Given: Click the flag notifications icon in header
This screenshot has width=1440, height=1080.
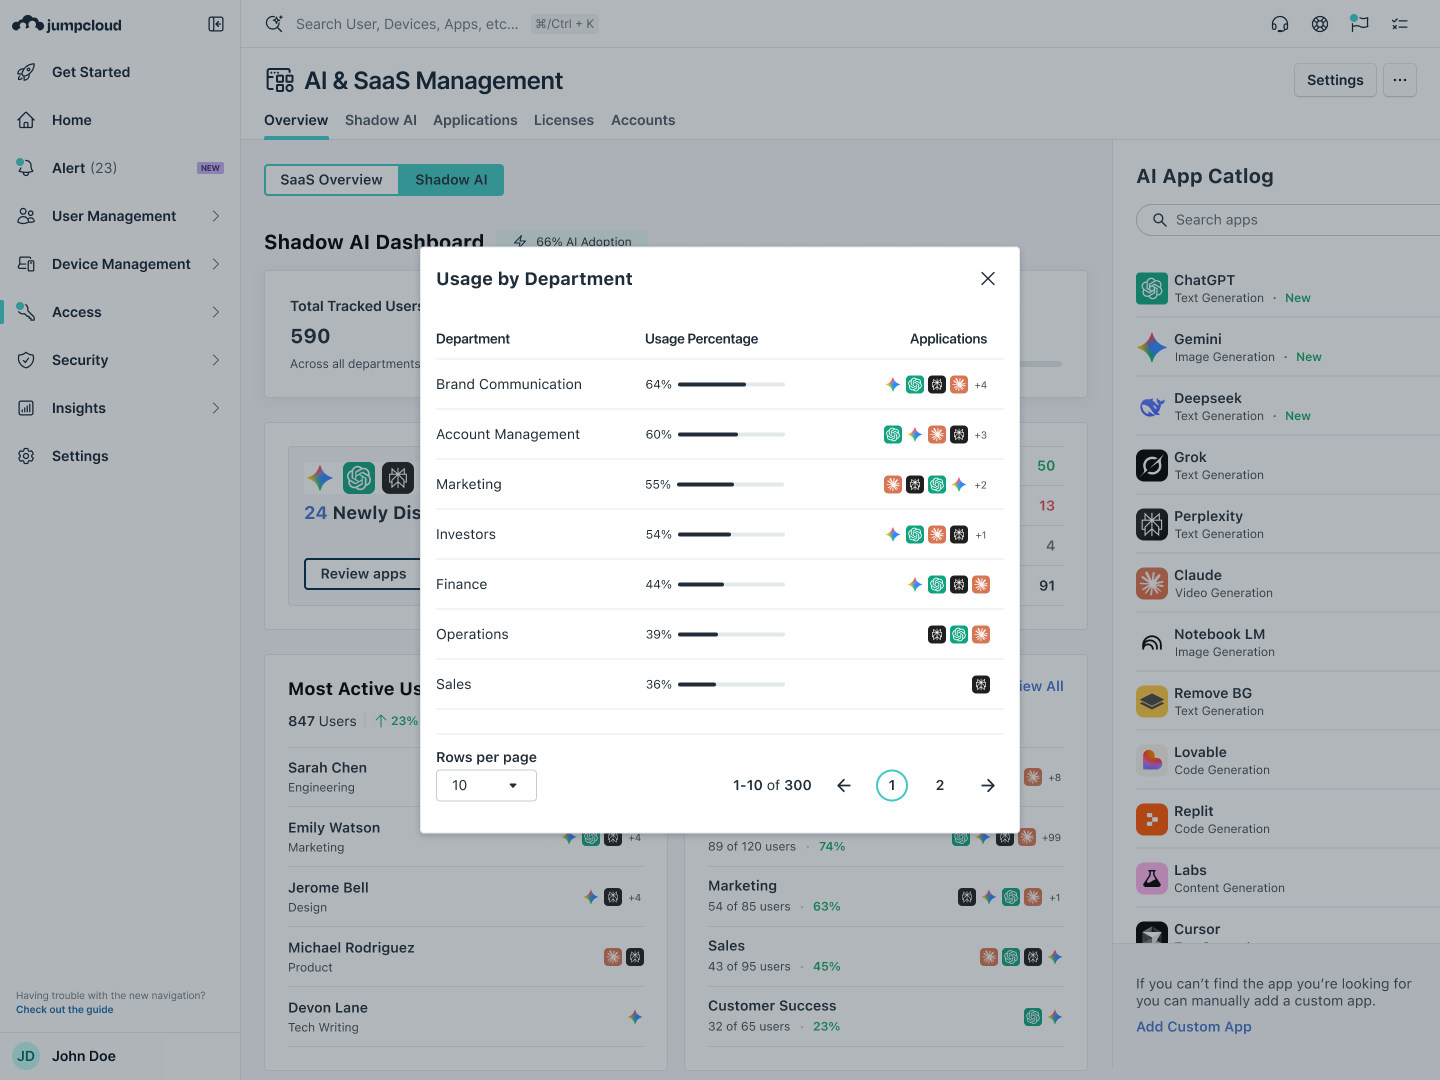Looking at the screenshot, I should point(1359,24).
